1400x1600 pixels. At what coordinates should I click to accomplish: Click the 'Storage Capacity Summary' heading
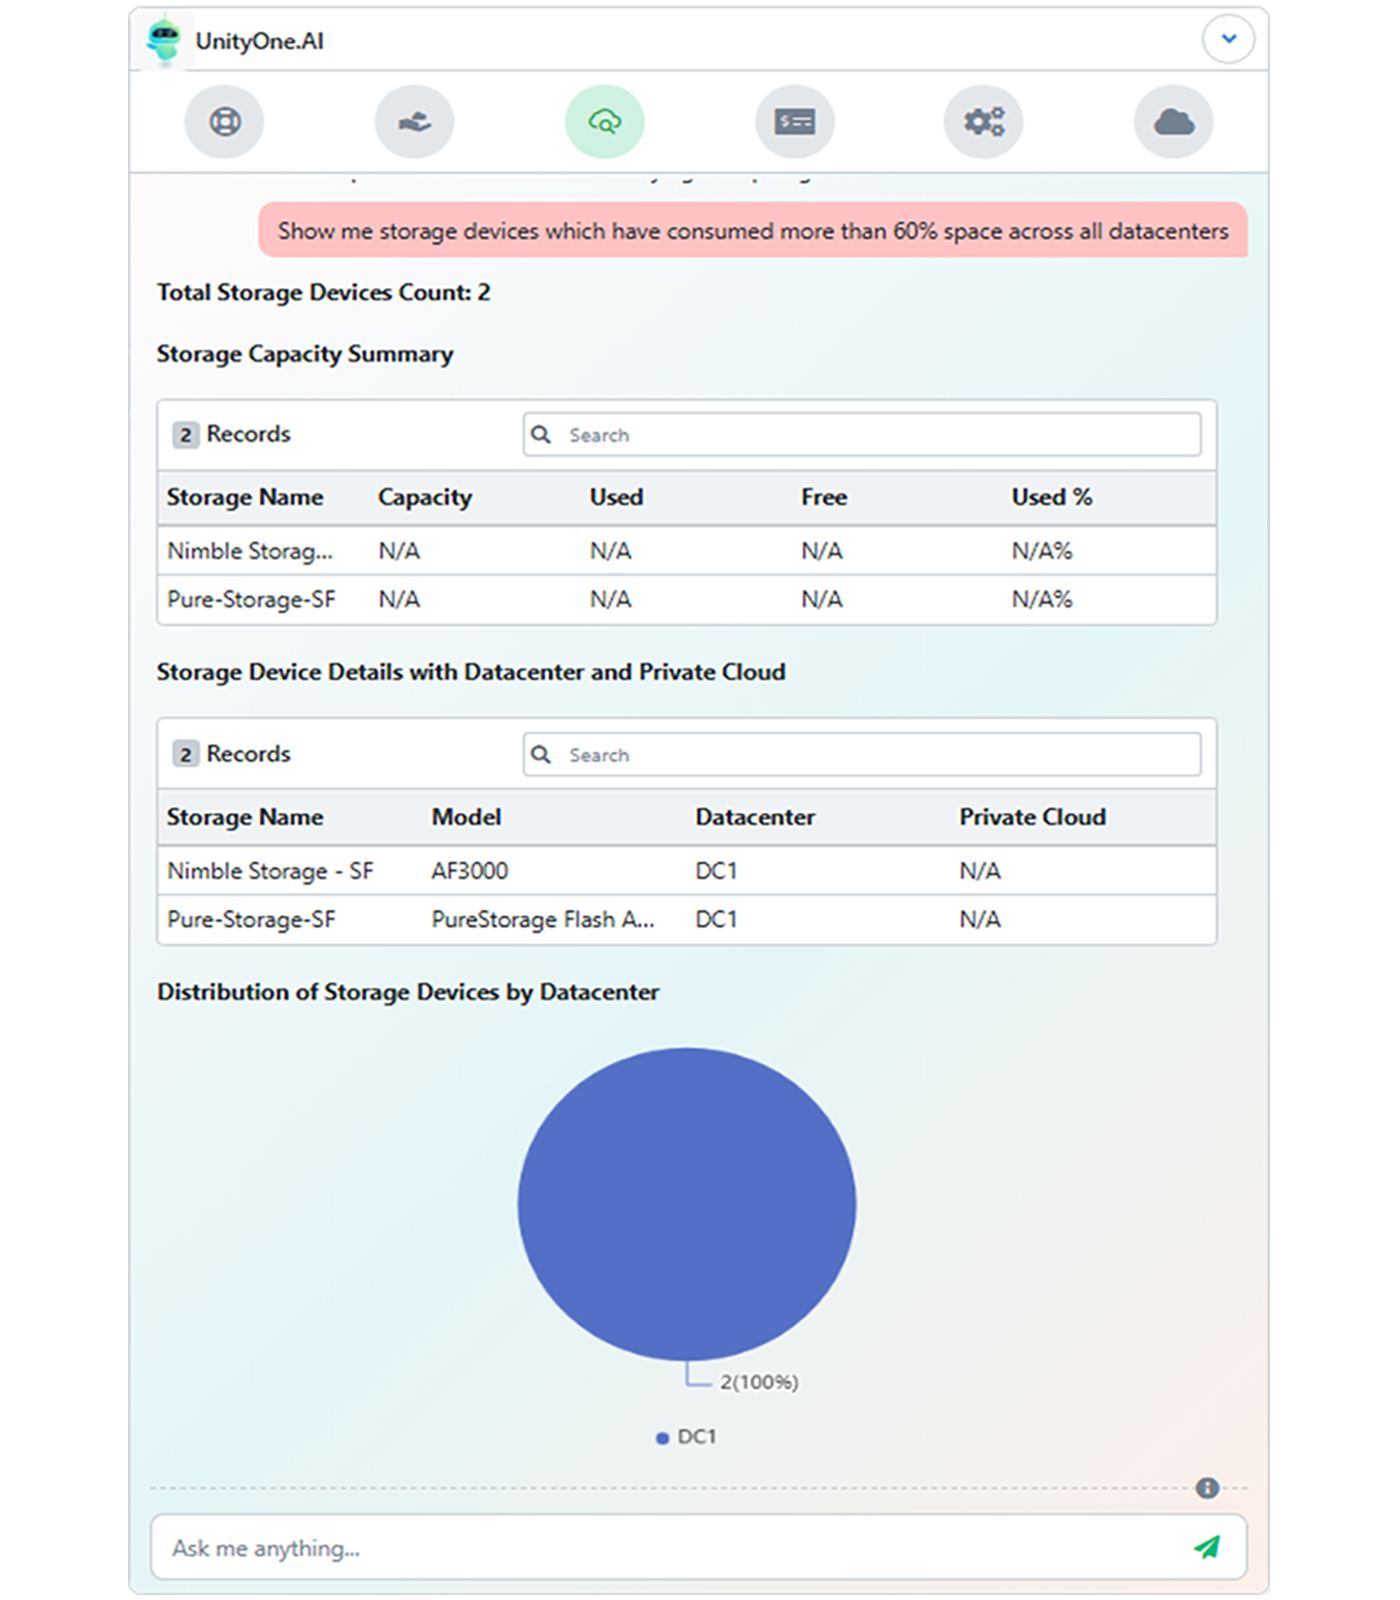click(305, 354)
